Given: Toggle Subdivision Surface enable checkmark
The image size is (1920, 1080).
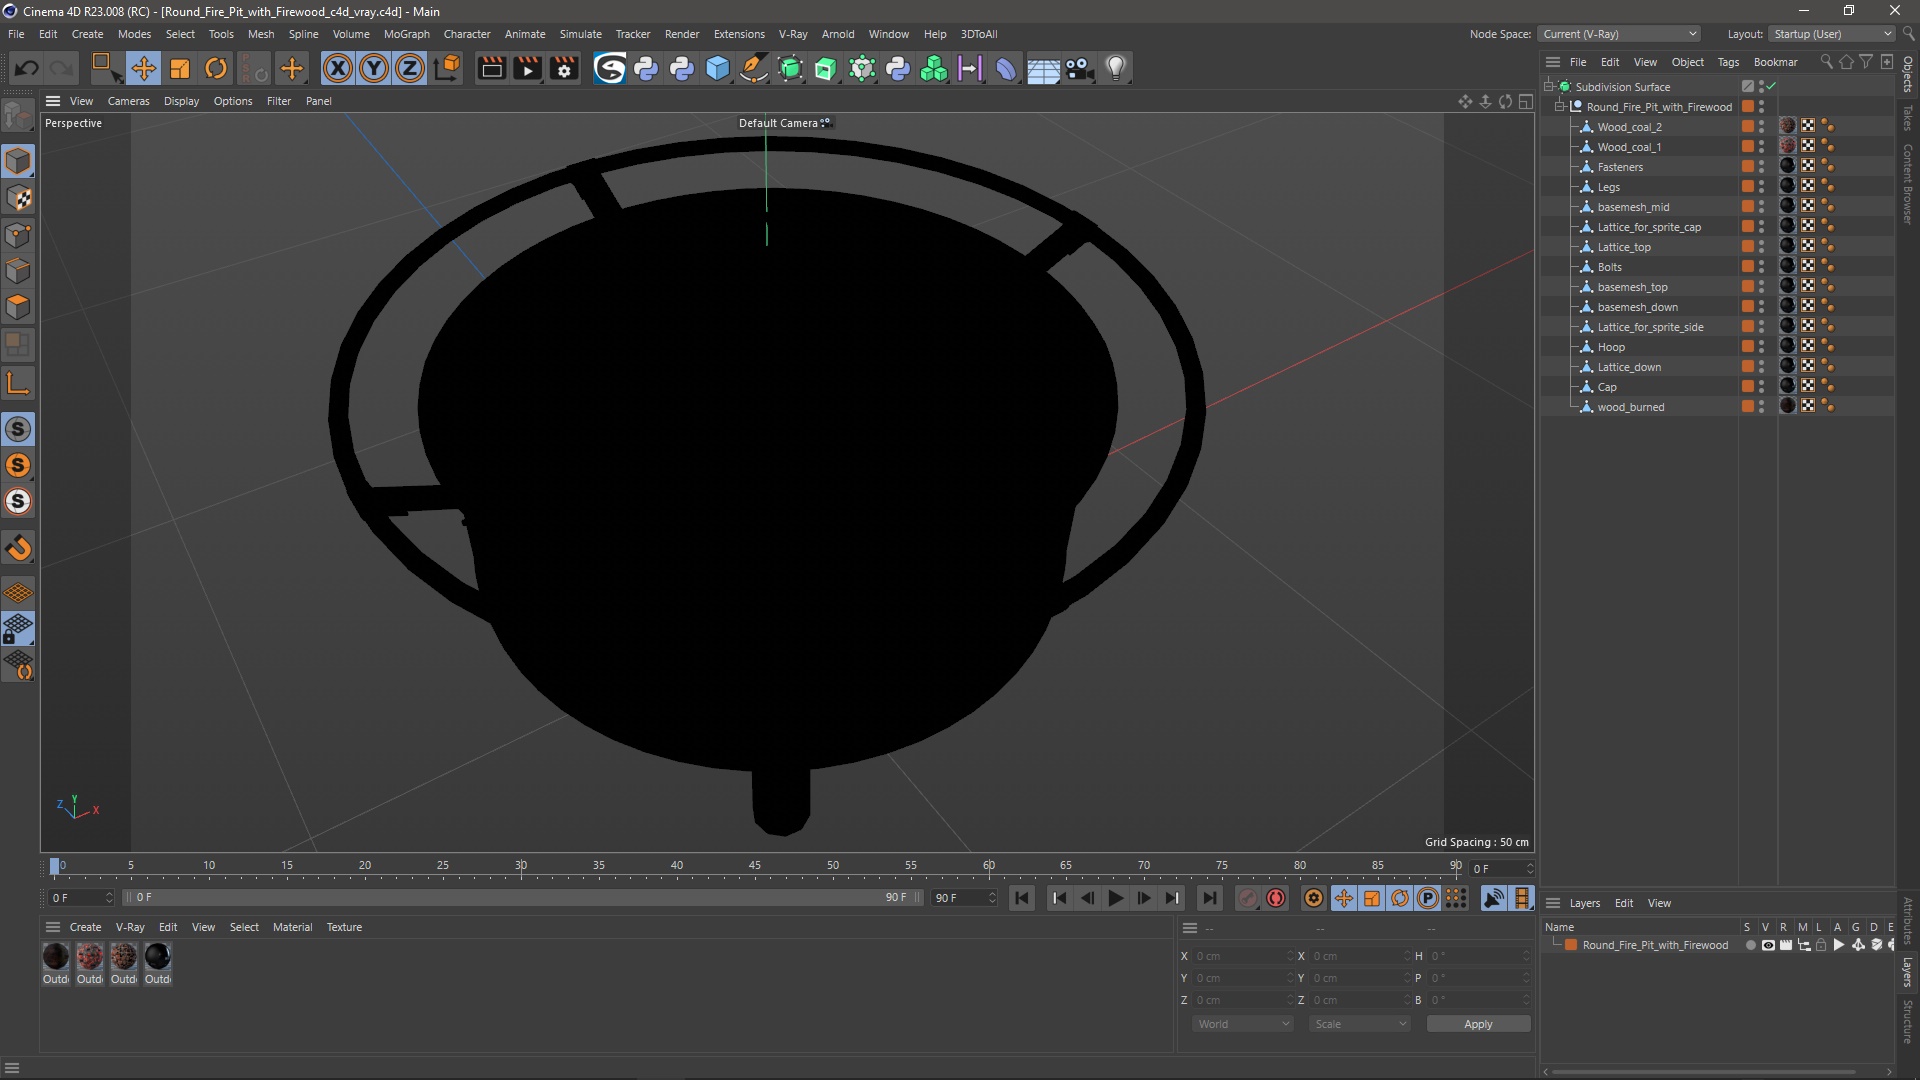Looking at the screenshot, I should (x=1771, y=86).
